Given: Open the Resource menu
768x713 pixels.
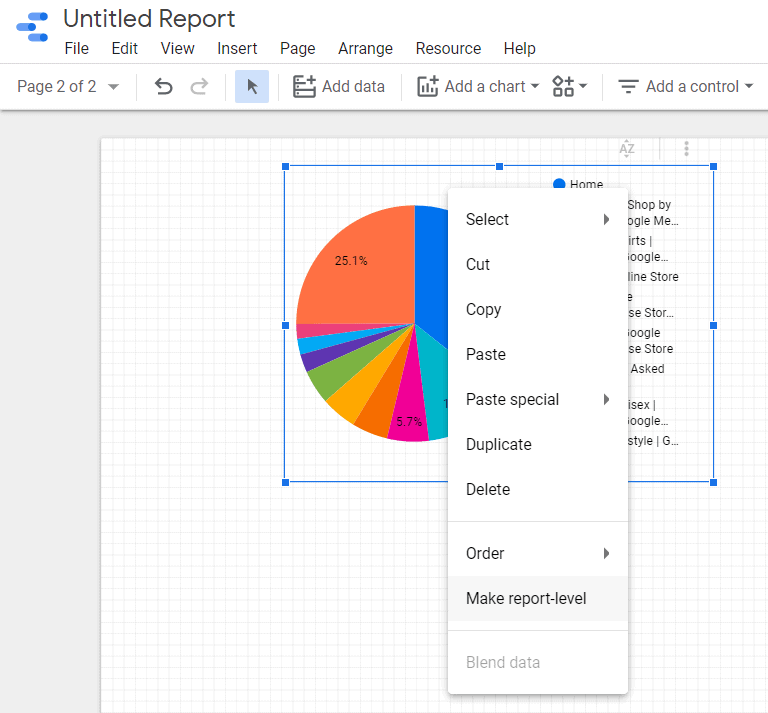Looking at the screenshot, I should tap(448, 48).
